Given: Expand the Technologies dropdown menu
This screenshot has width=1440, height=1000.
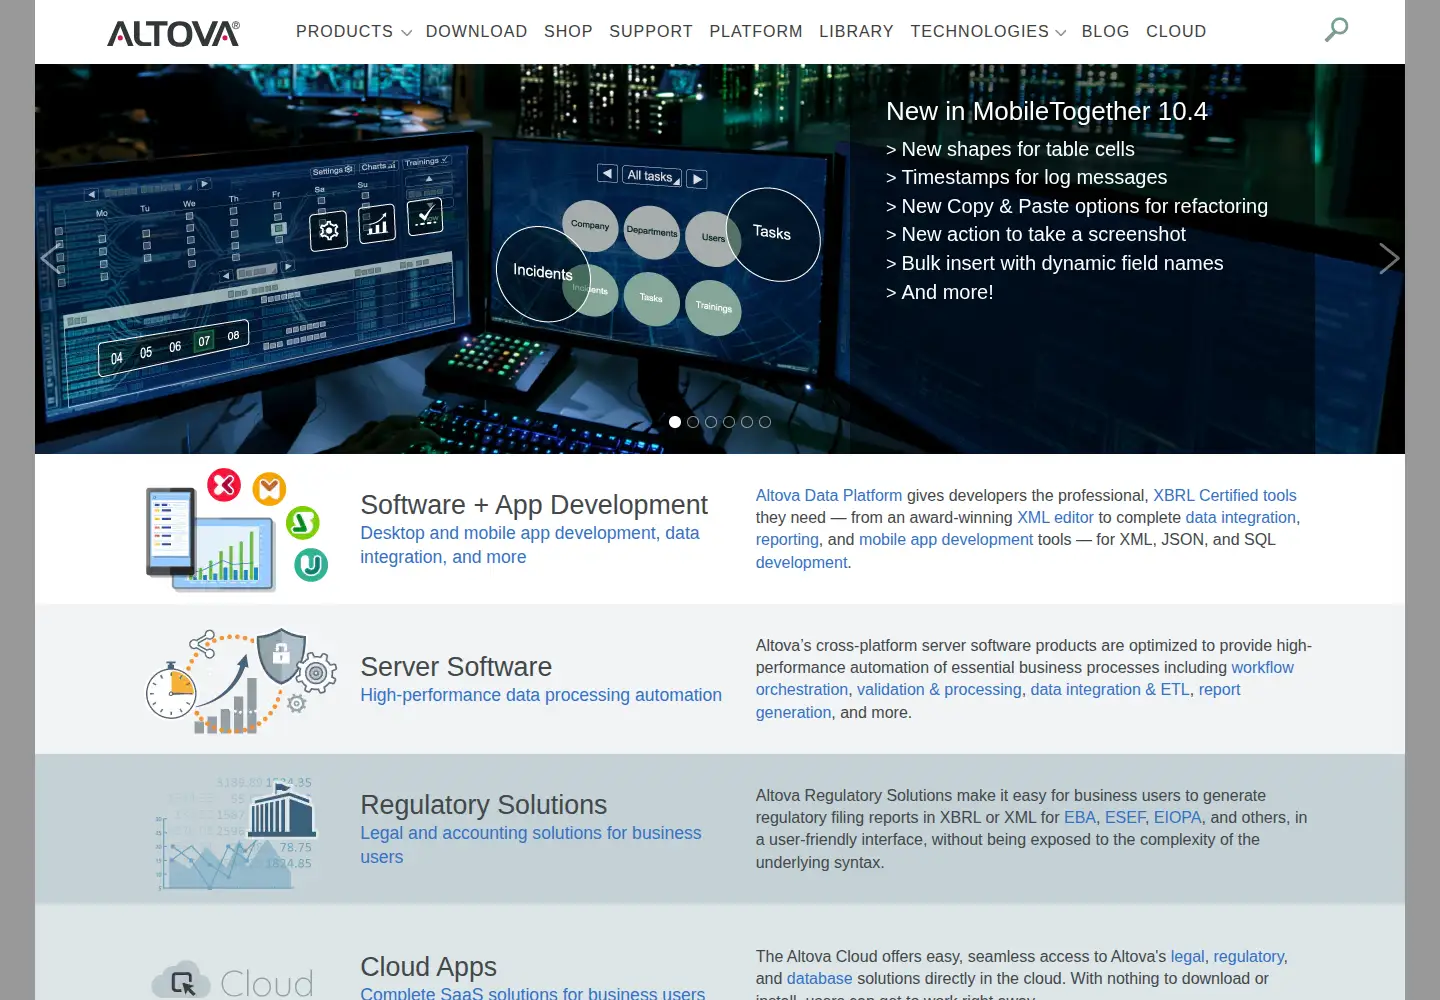Looking at the screenshot, I should [988, 32].
